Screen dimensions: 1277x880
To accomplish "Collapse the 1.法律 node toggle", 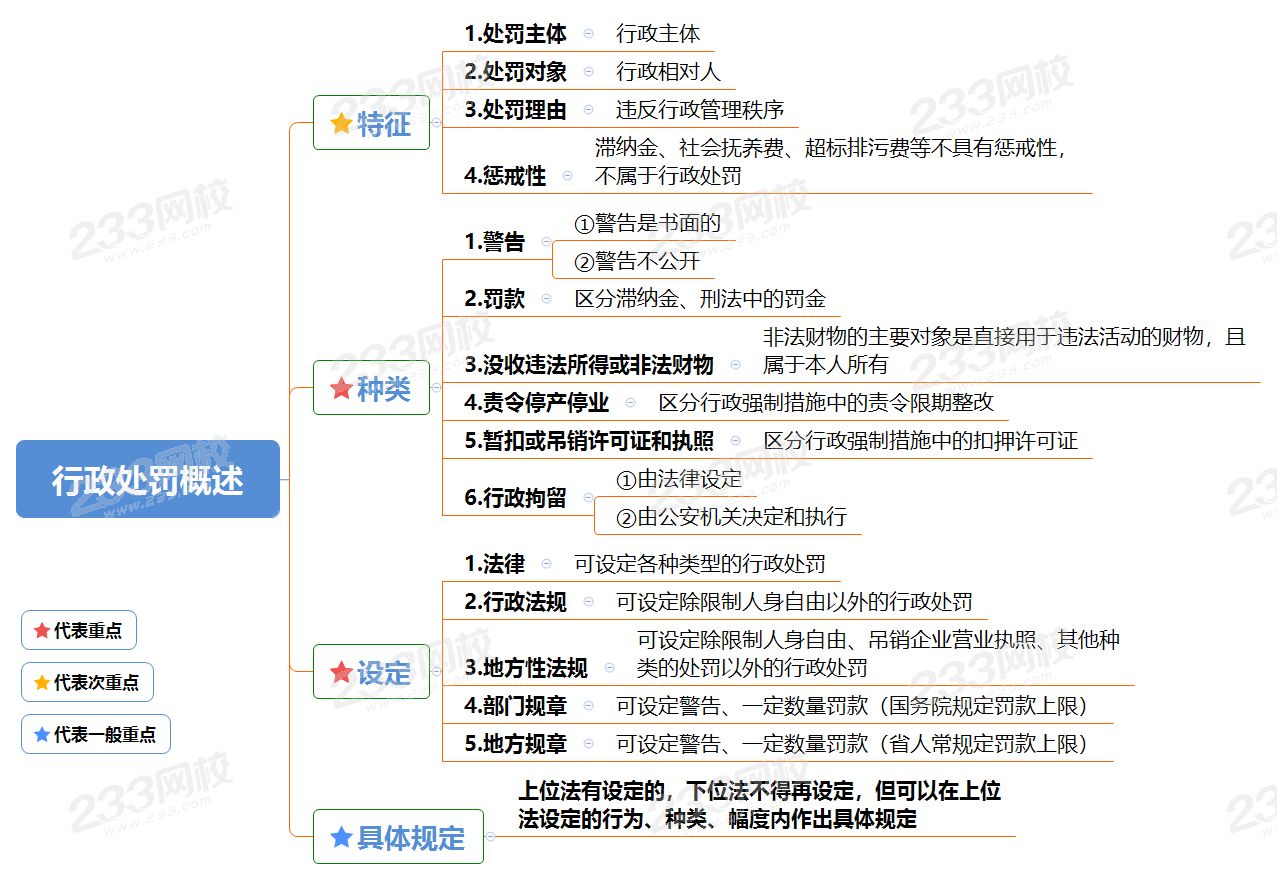I will (x=546, y=563).
